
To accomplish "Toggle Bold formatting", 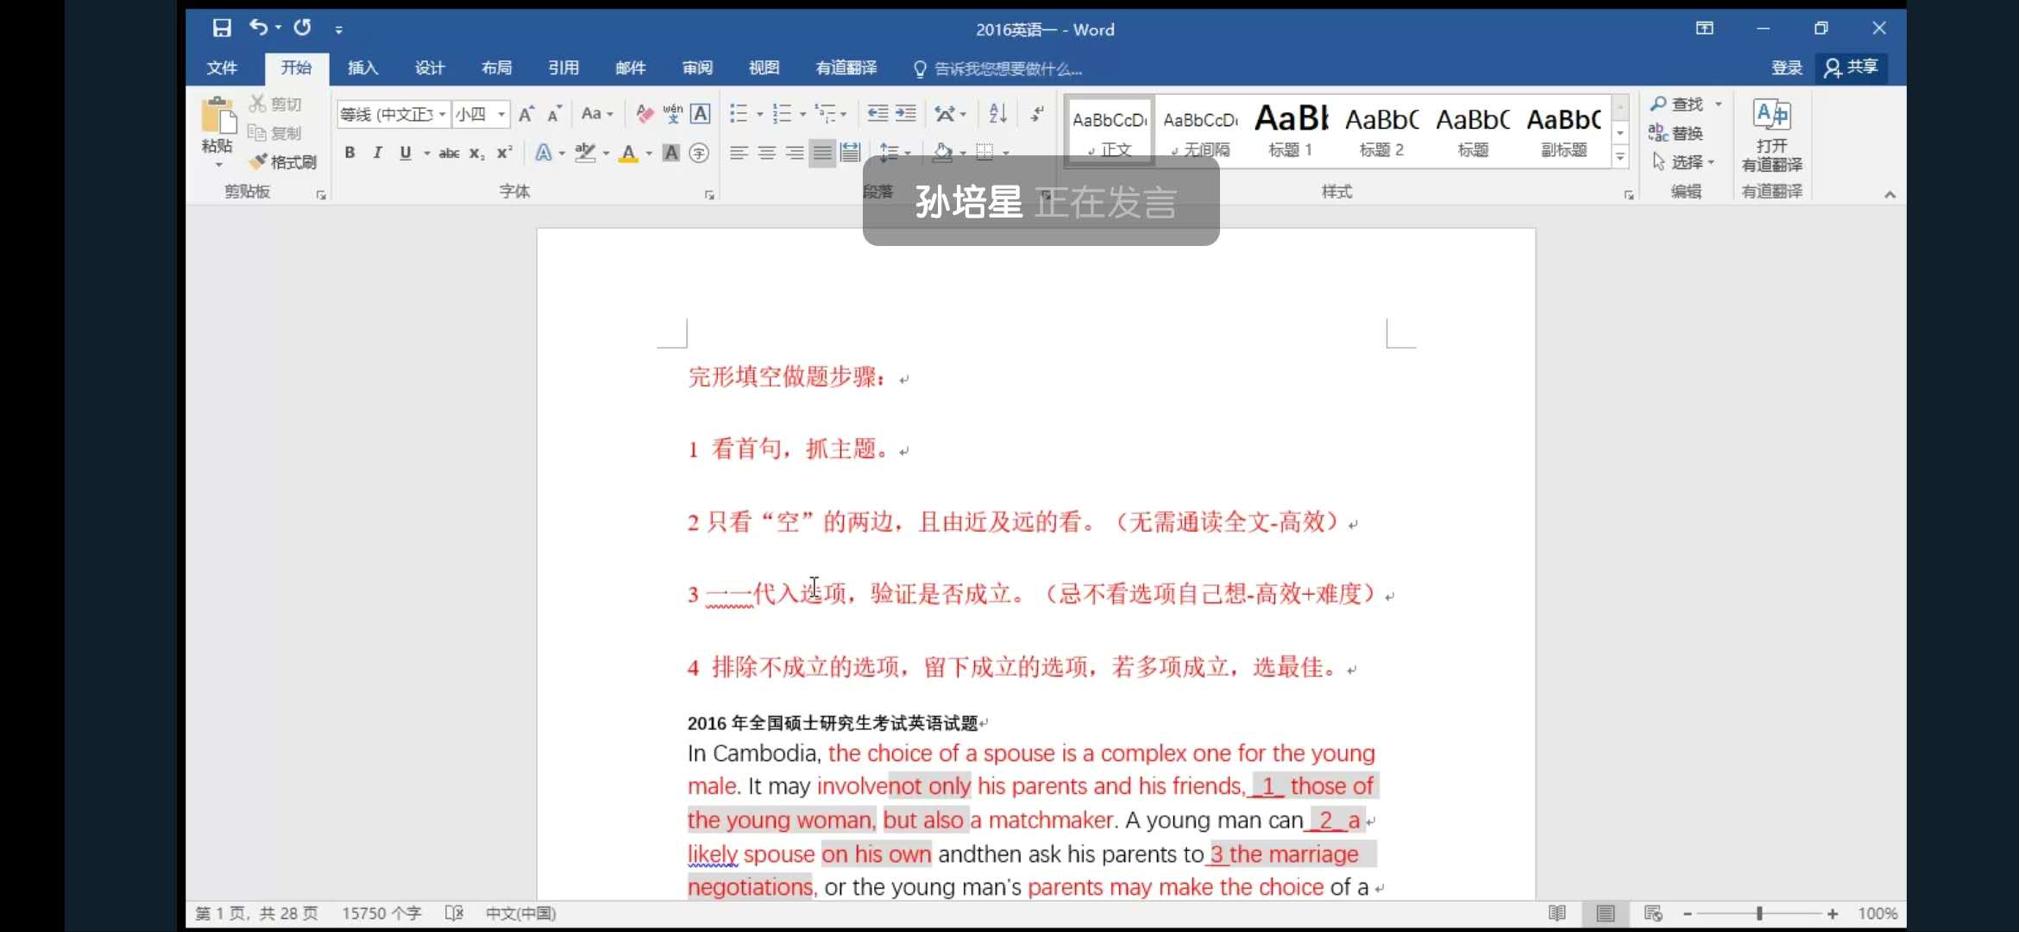I will (x=349, y=153).
